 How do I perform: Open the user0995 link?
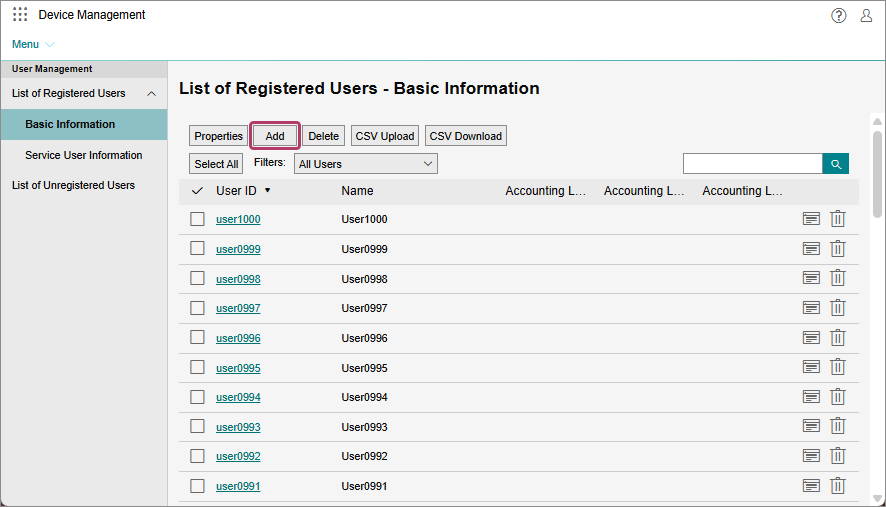(238, 368)
